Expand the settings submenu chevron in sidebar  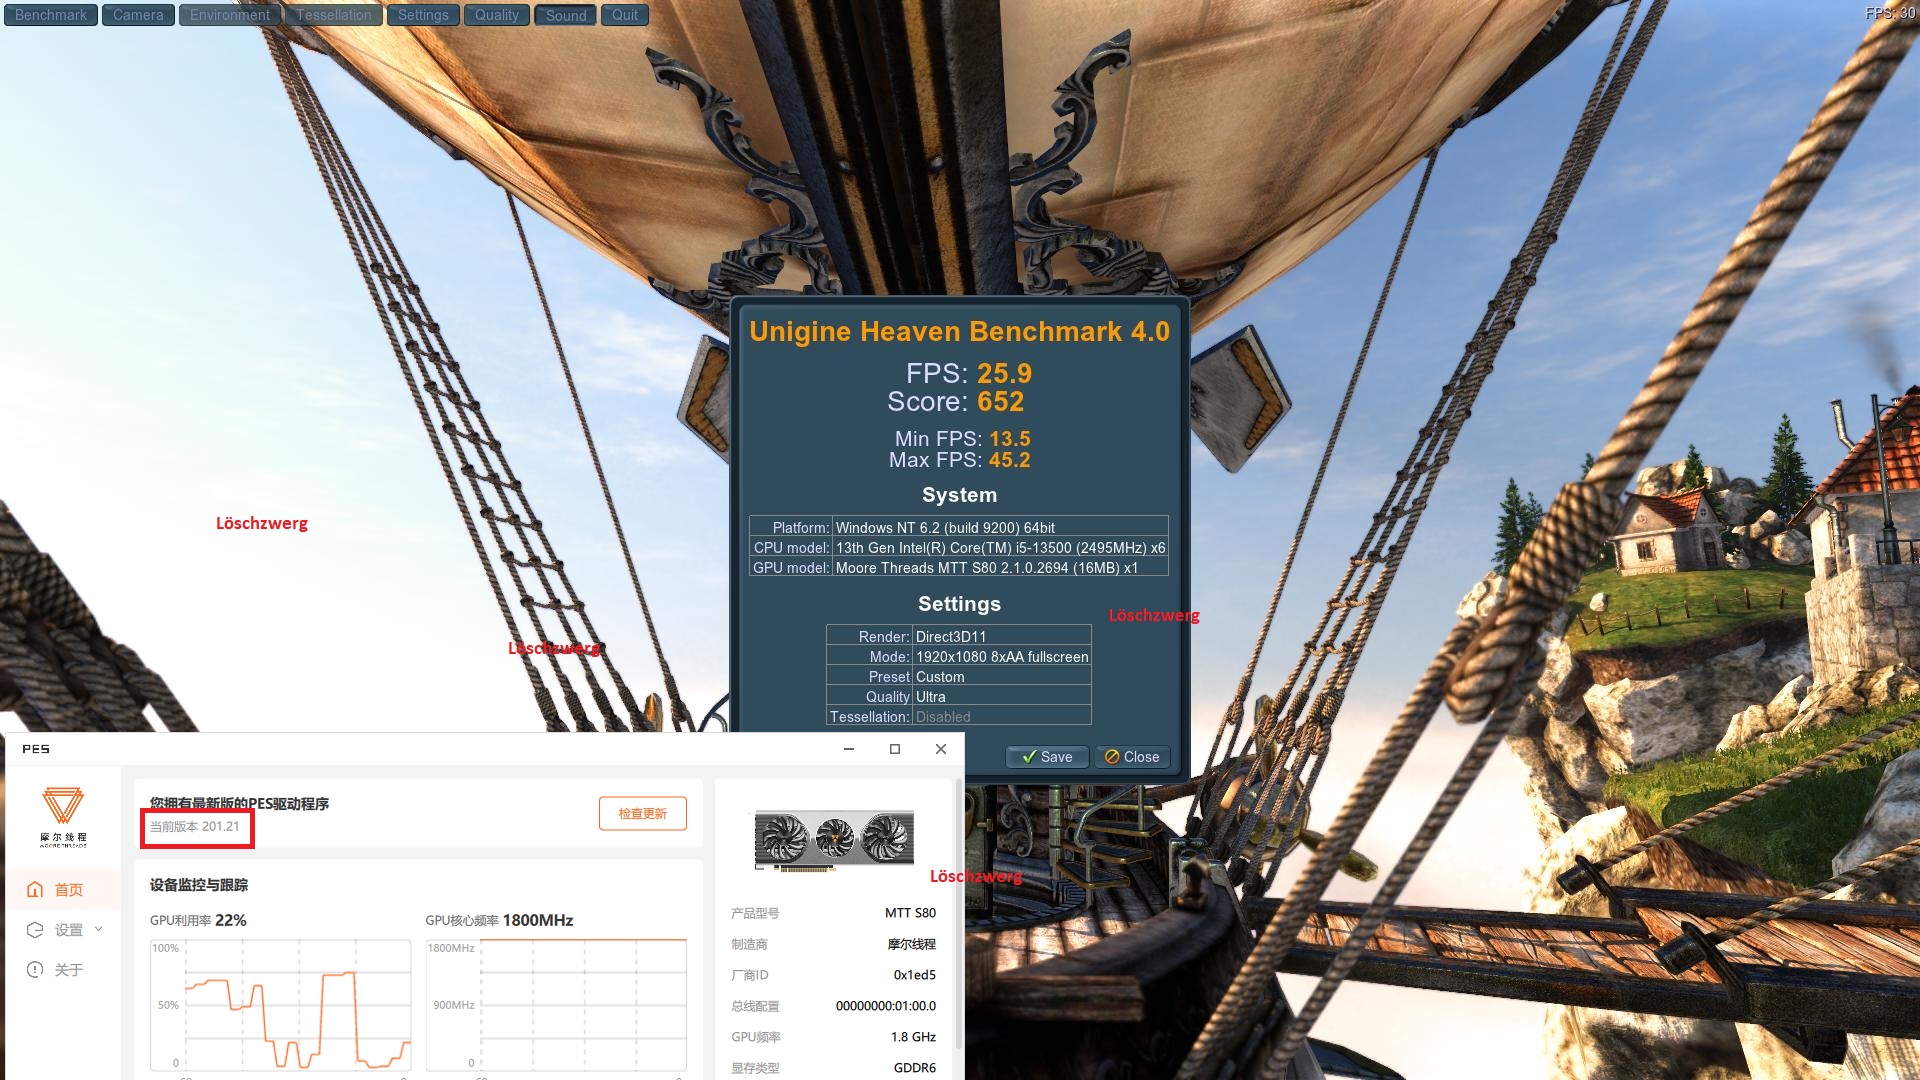(99, 929)
